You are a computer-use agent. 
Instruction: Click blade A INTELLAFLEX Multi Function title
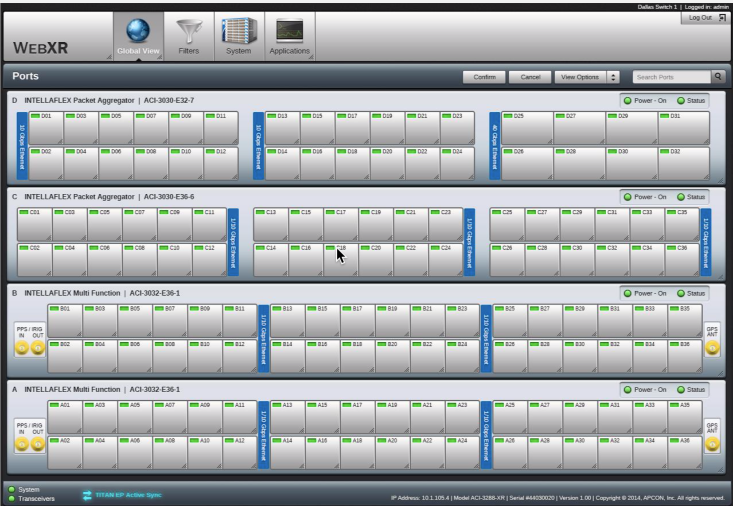(72, 390)
